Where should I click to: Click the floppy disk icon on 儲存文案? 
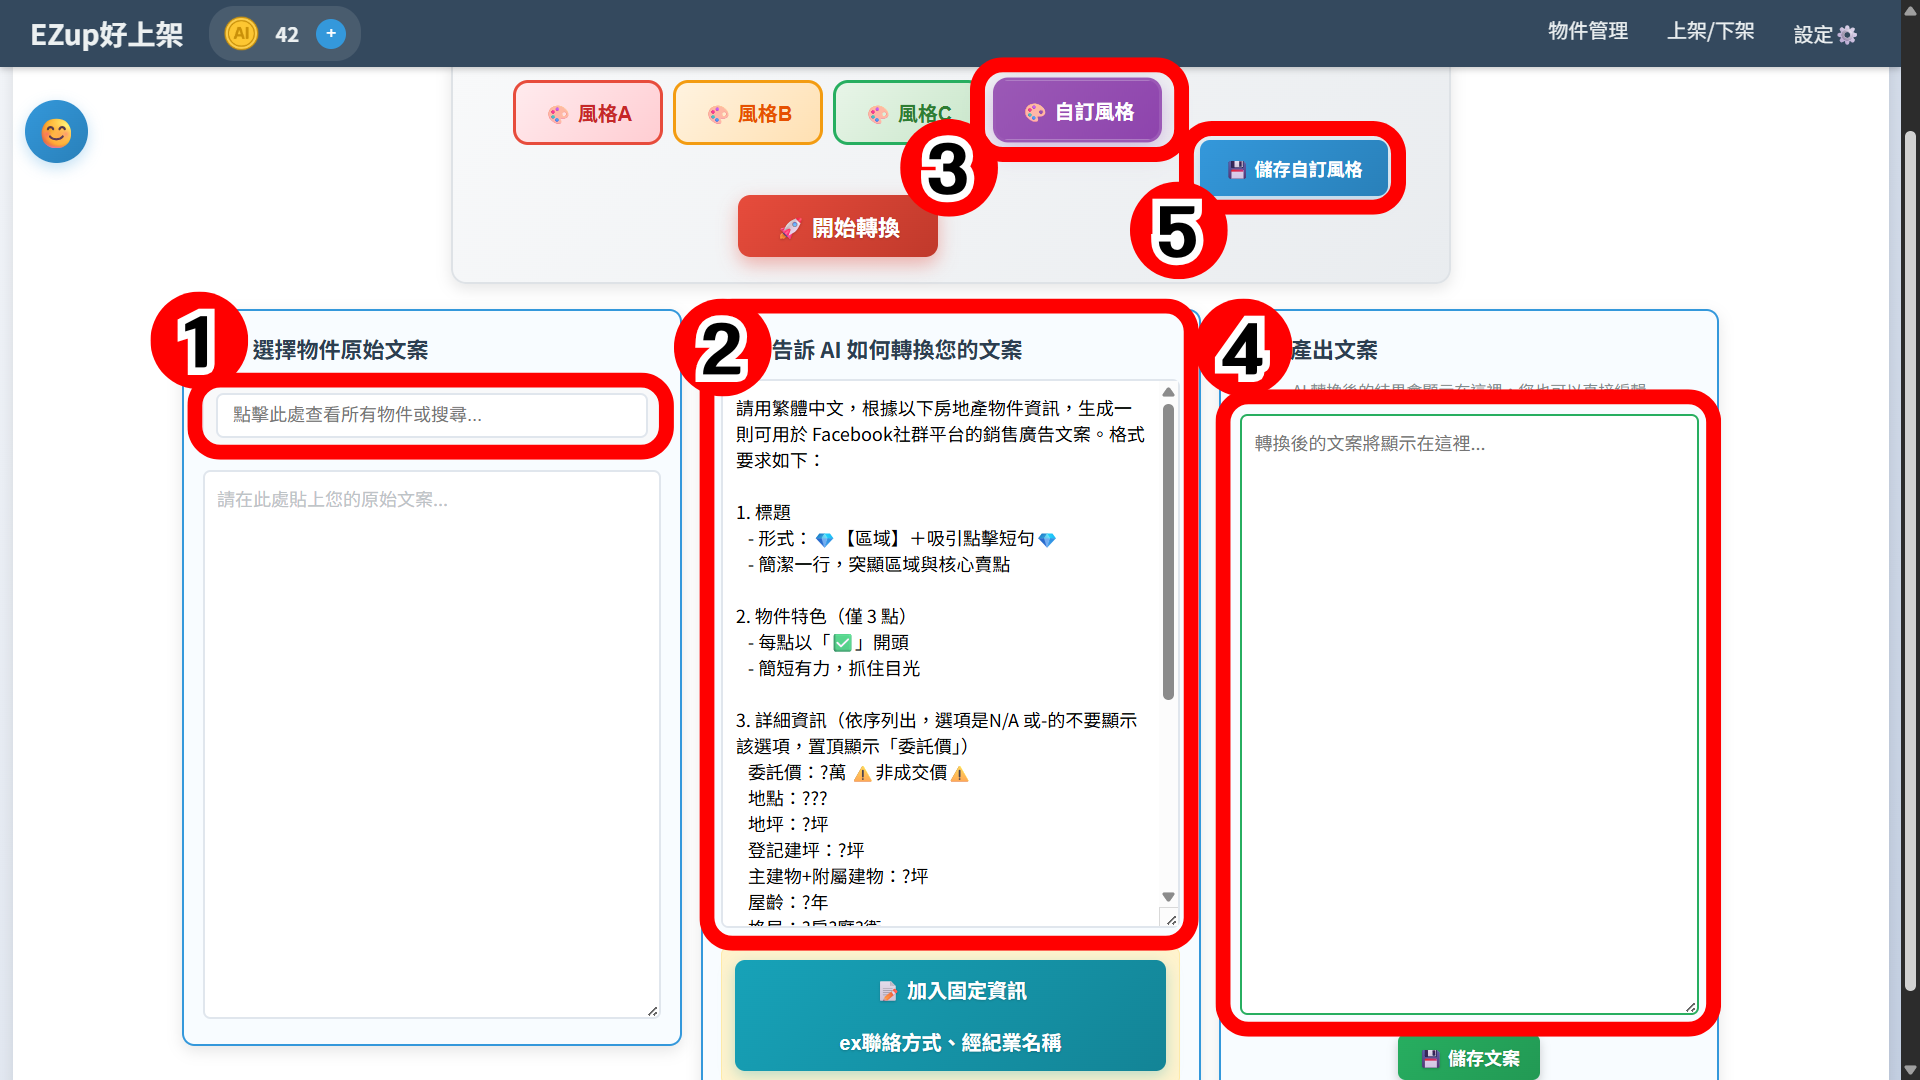click(x=1431, y=1058)
